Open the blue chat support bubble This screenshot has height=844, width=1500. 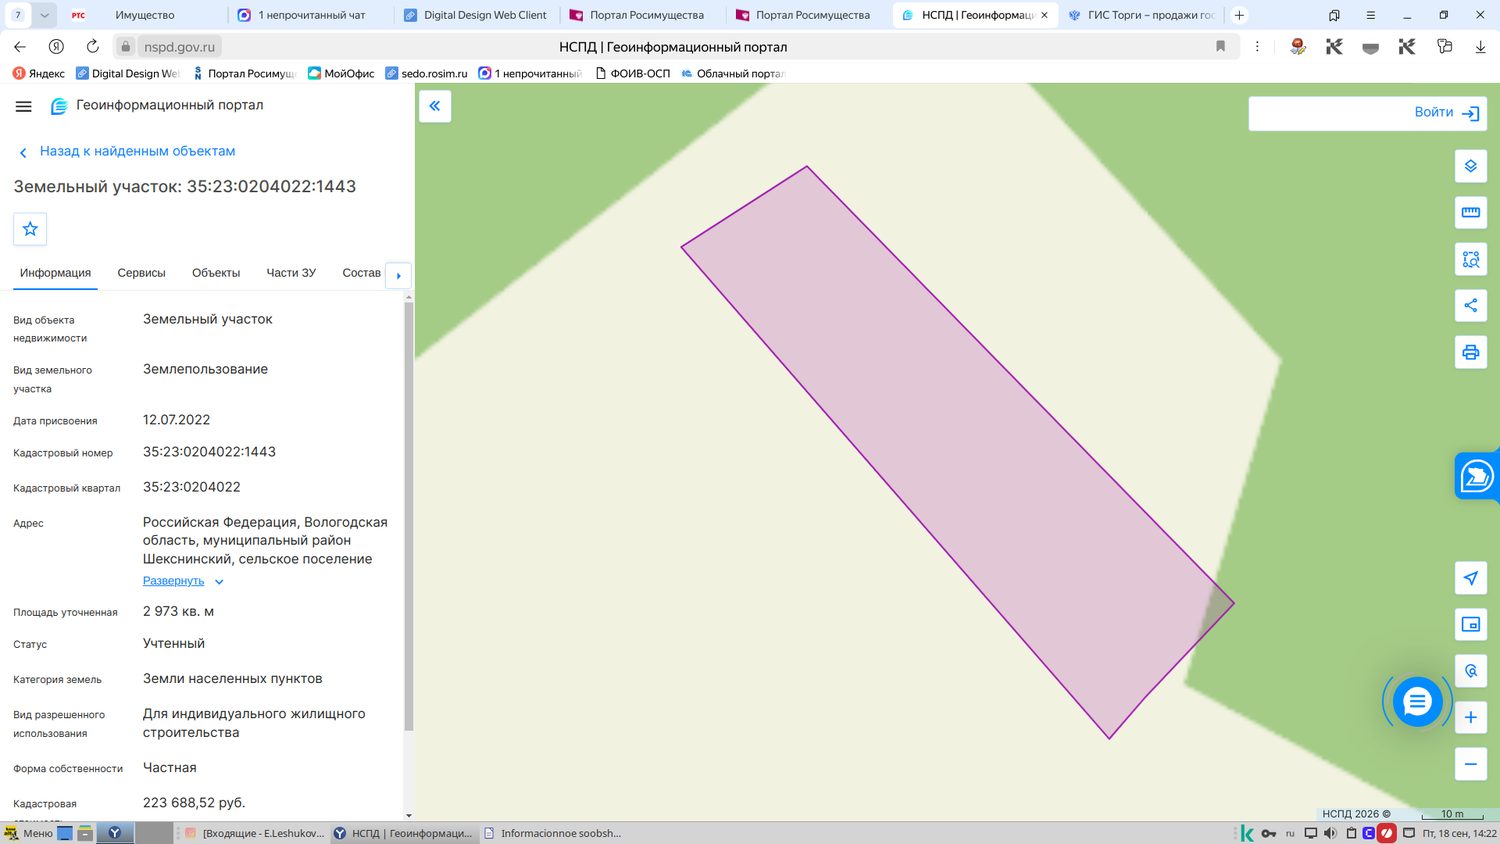[1417, 702]
